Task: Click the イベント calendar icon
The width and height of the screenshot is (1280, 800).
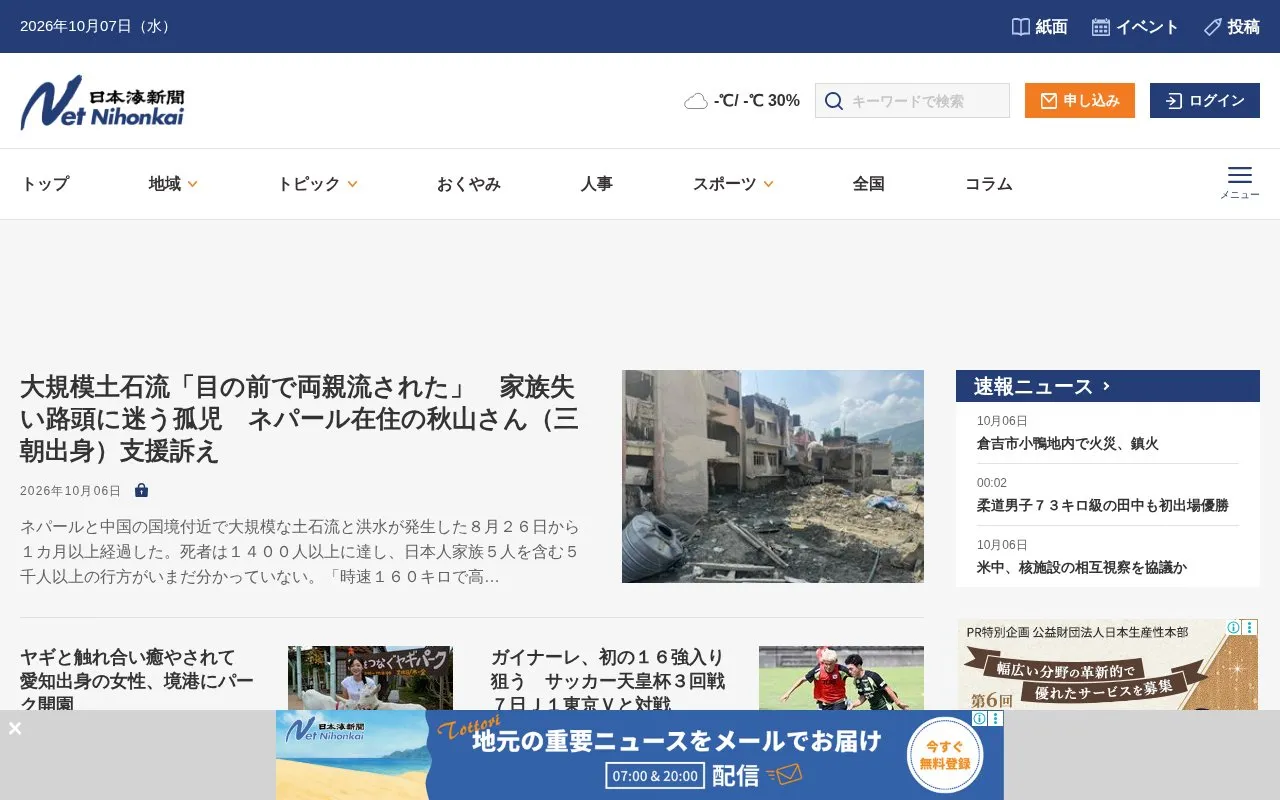Action: (x=1101, y=27)
